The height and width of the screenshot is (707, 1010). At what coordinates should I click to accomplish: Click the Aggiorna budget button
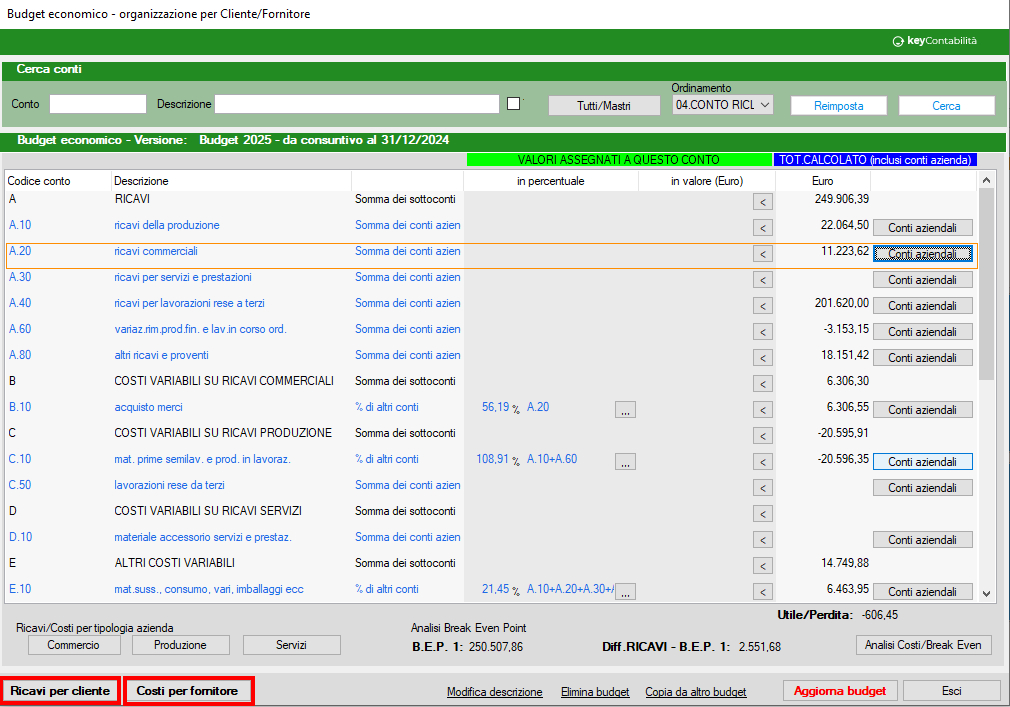(x=840, y=691)
